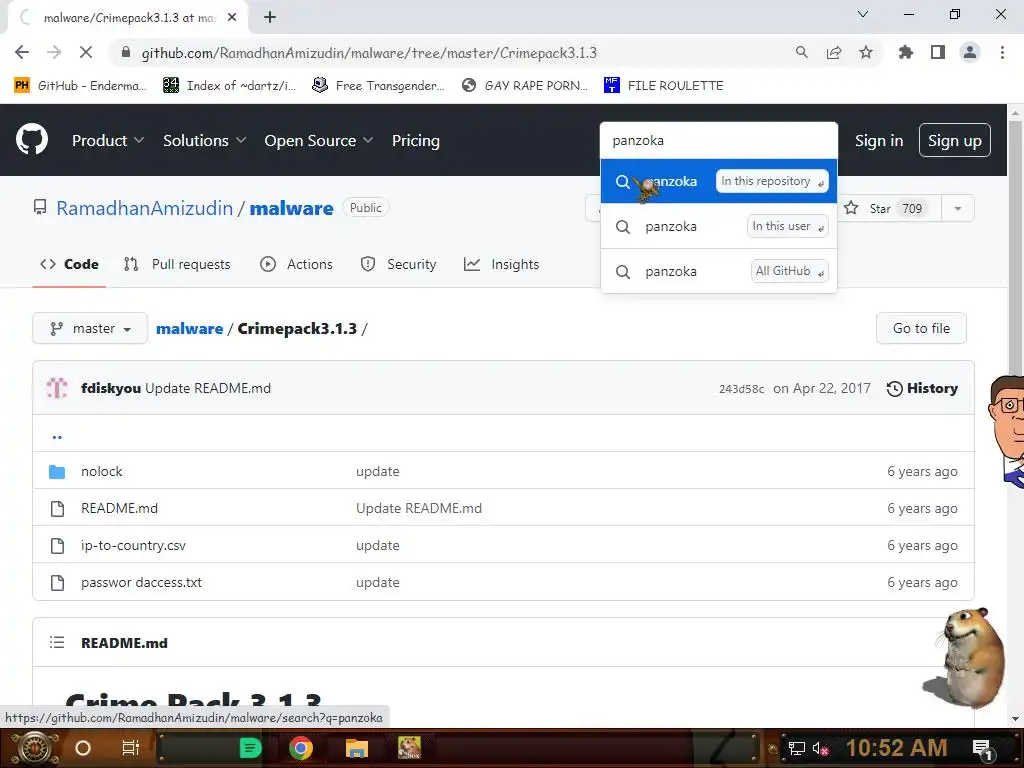Open FILE ROULETTE bookmark
Viewport: 1024px width, 768px height.
click(x=664, y=86)
